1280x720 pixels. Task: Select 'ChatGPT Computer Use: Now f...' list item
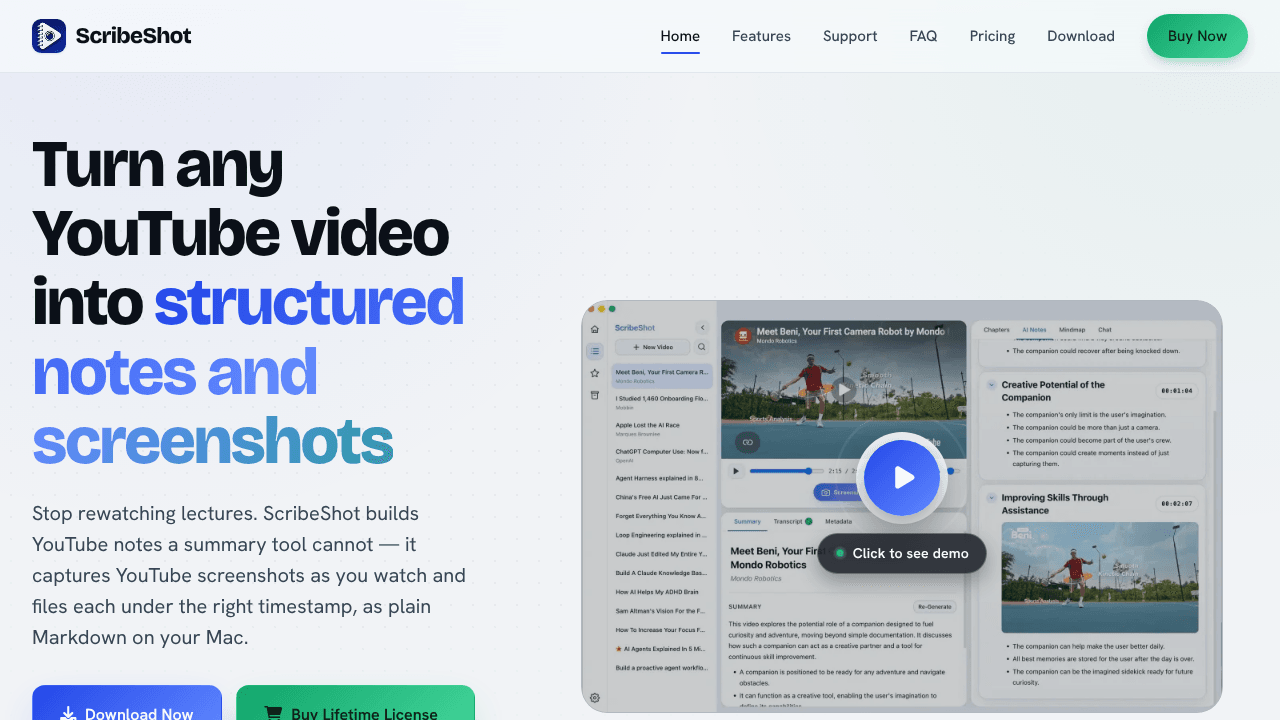coord(662,455)
